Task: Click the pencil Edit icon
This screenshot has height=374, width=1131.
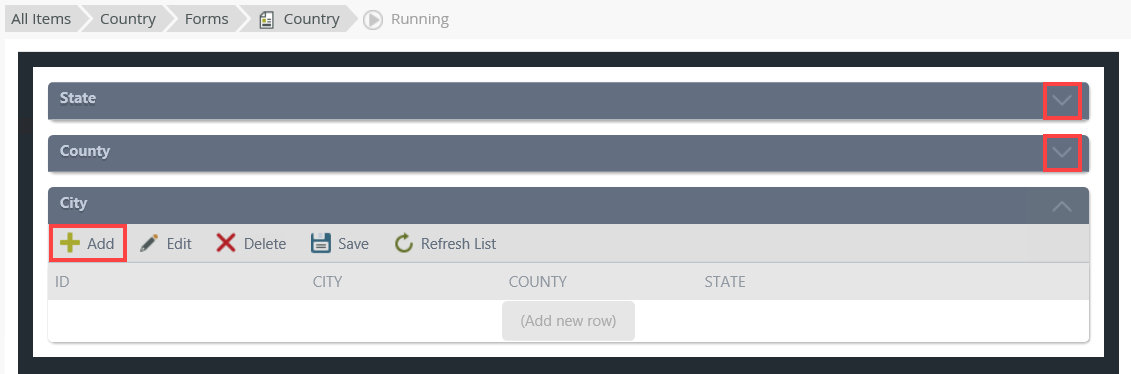Action: pos(149,244)
